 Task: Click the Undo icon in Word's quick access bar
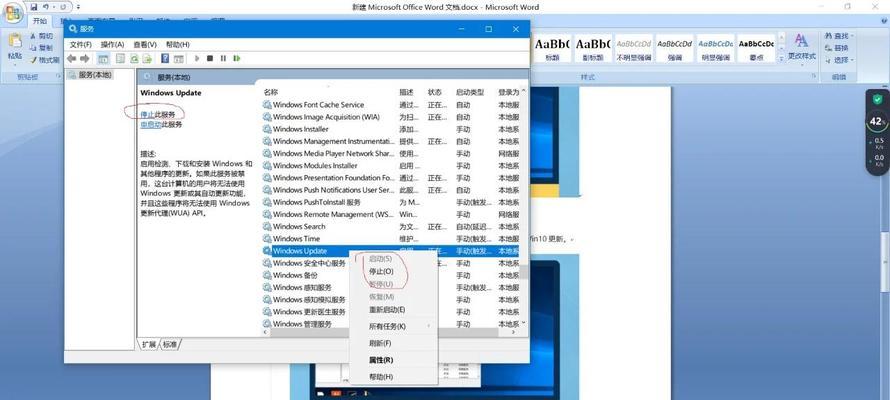(x=47, y=7)
